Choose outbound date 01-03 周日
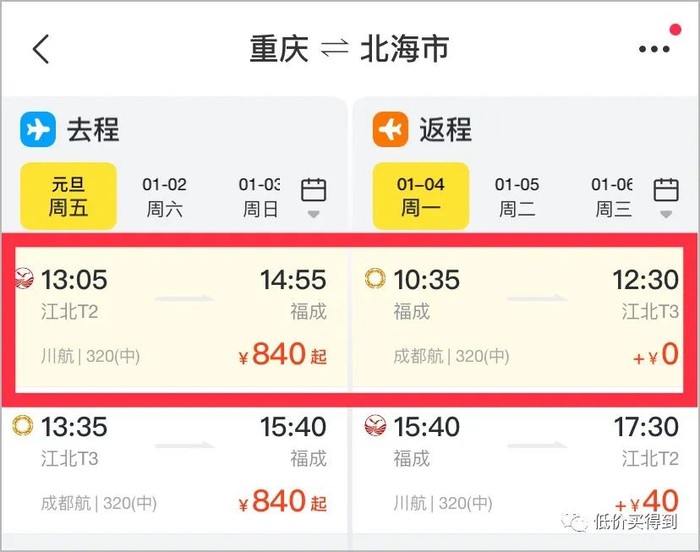700x552 pixels. pos(260,196)
